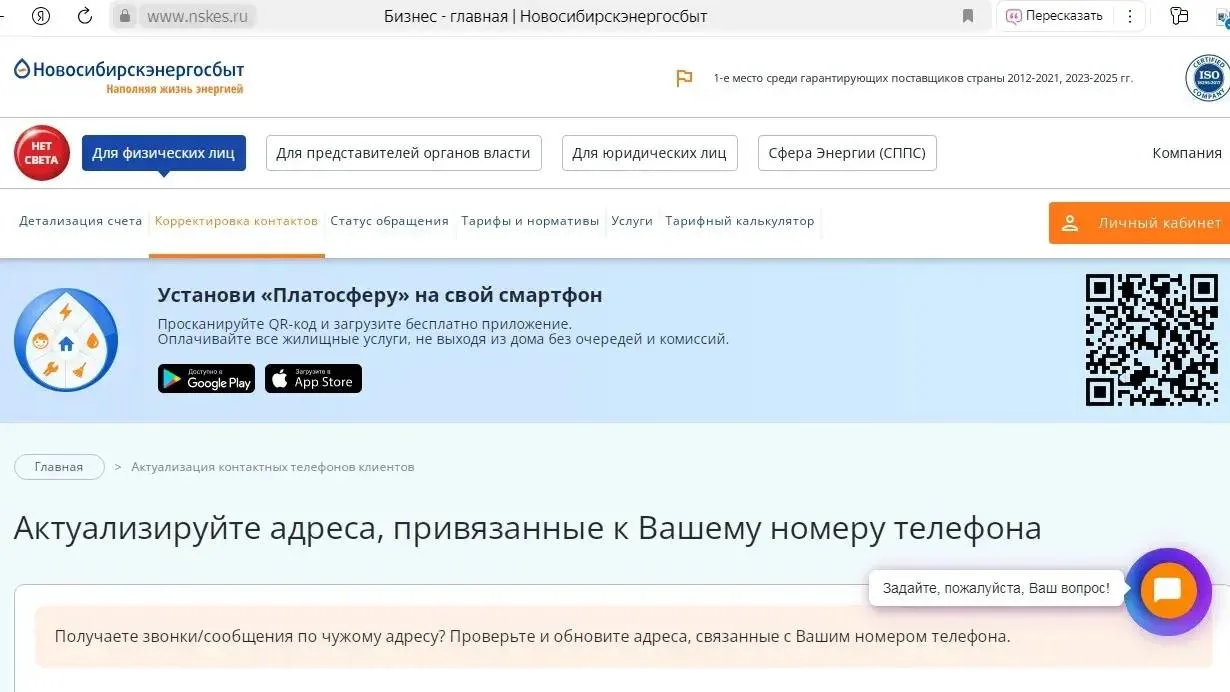
Task: Click the Получаете звонки/сообщения notice text
Action: point(532,636)
